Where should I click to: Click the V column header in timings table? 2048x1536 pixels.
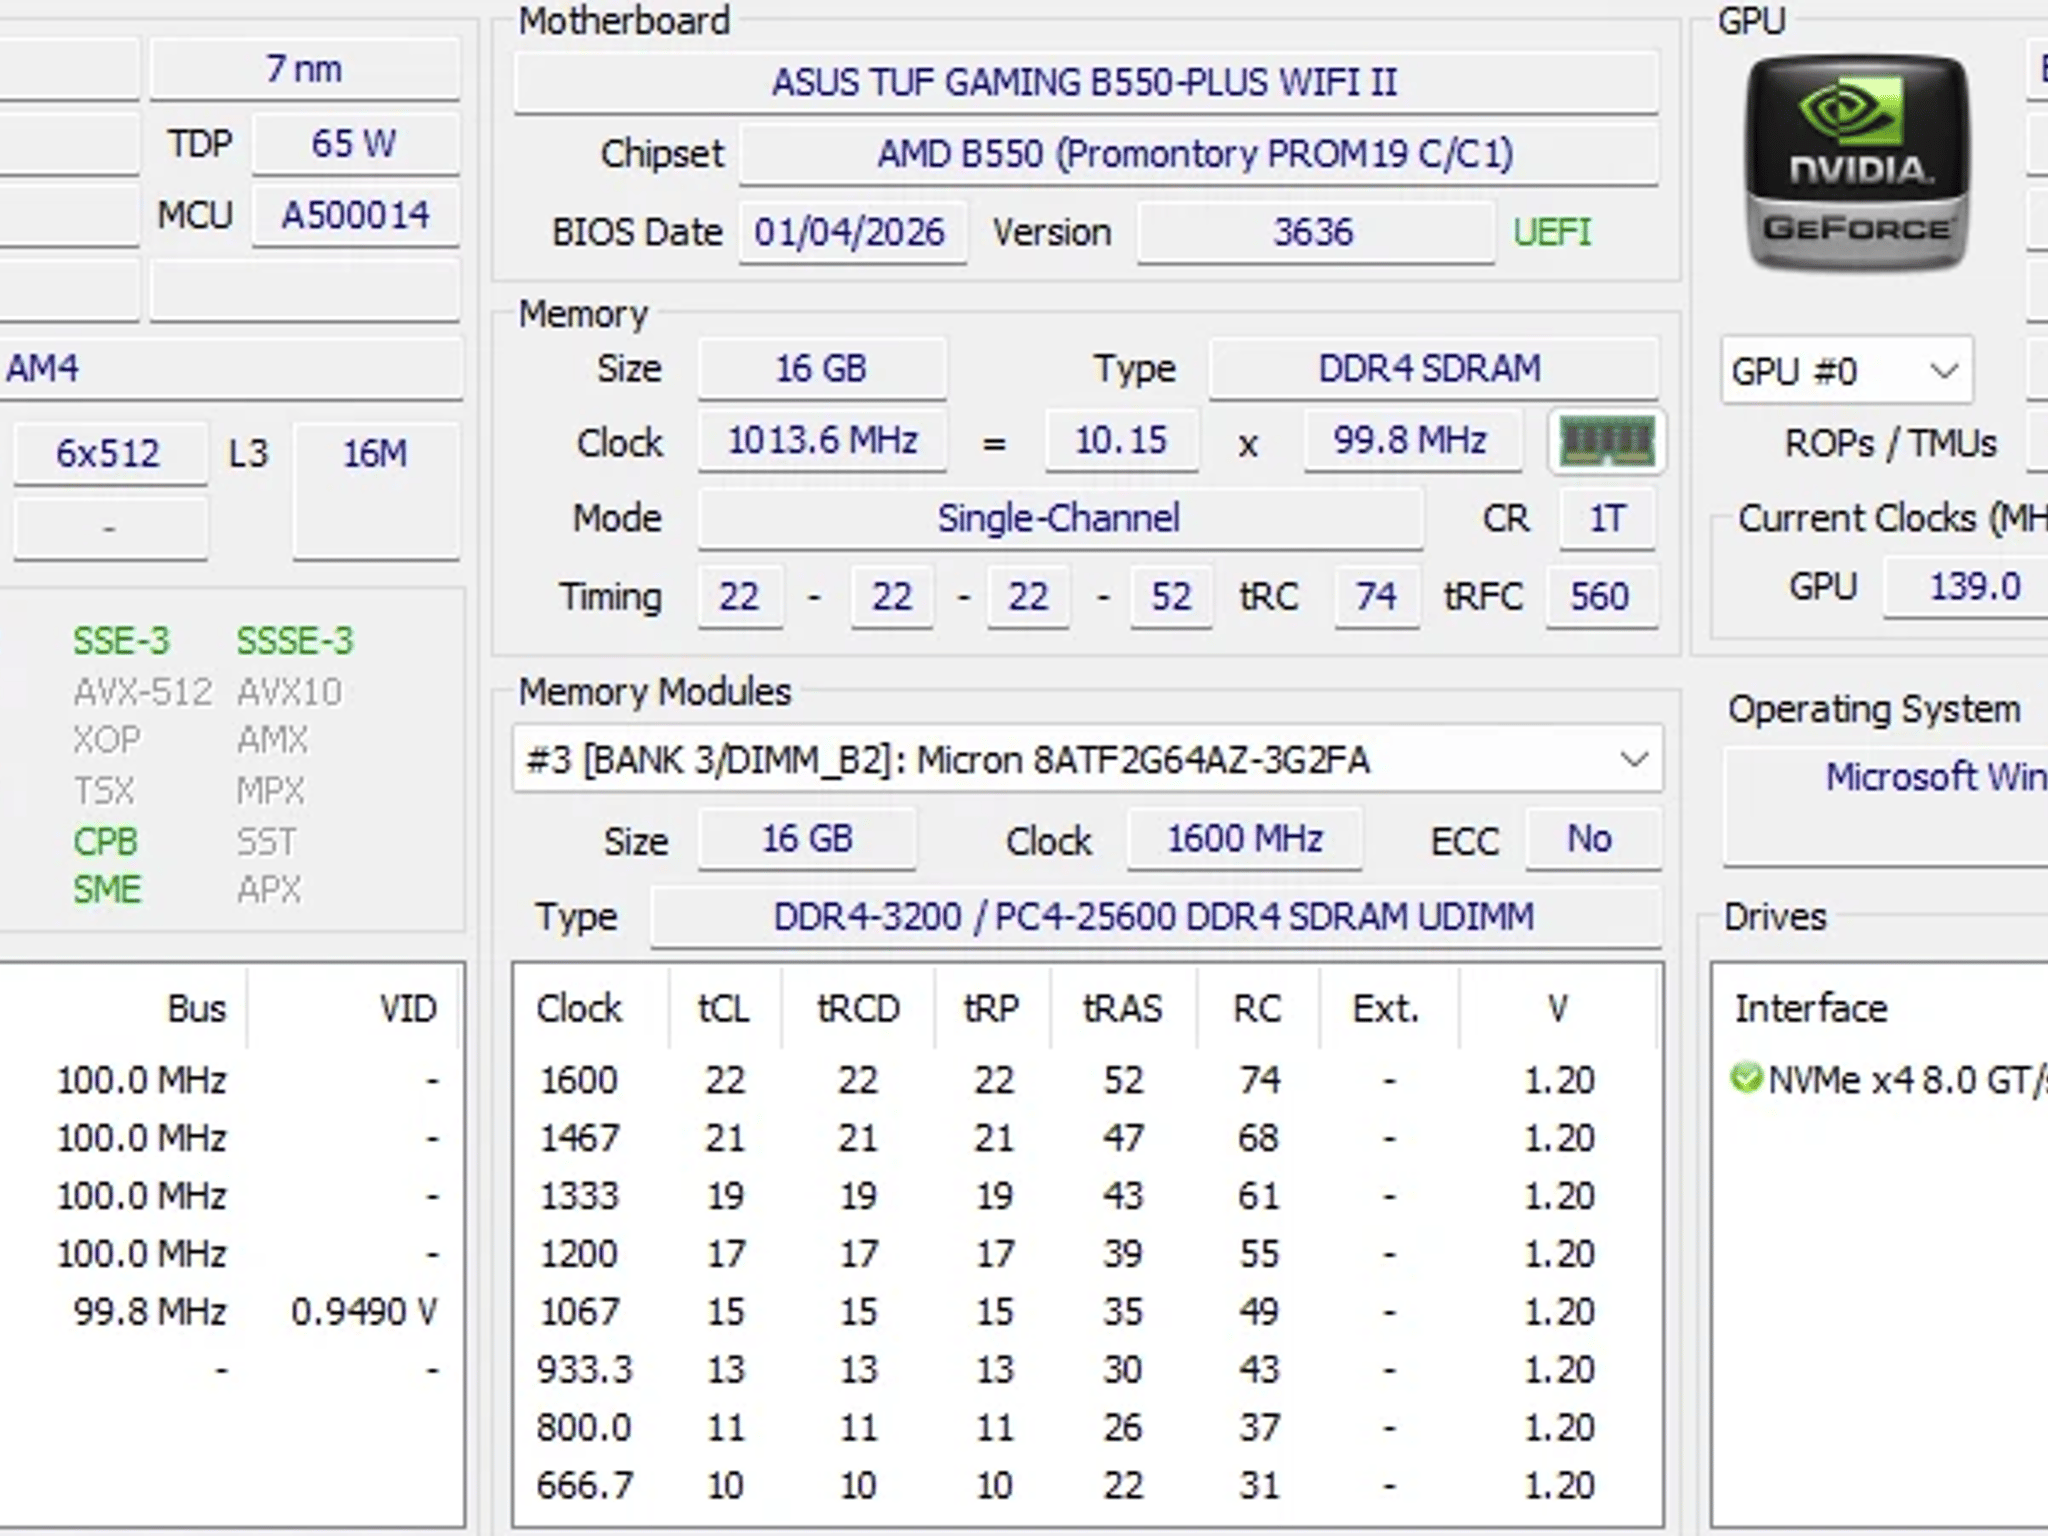1558,1008
